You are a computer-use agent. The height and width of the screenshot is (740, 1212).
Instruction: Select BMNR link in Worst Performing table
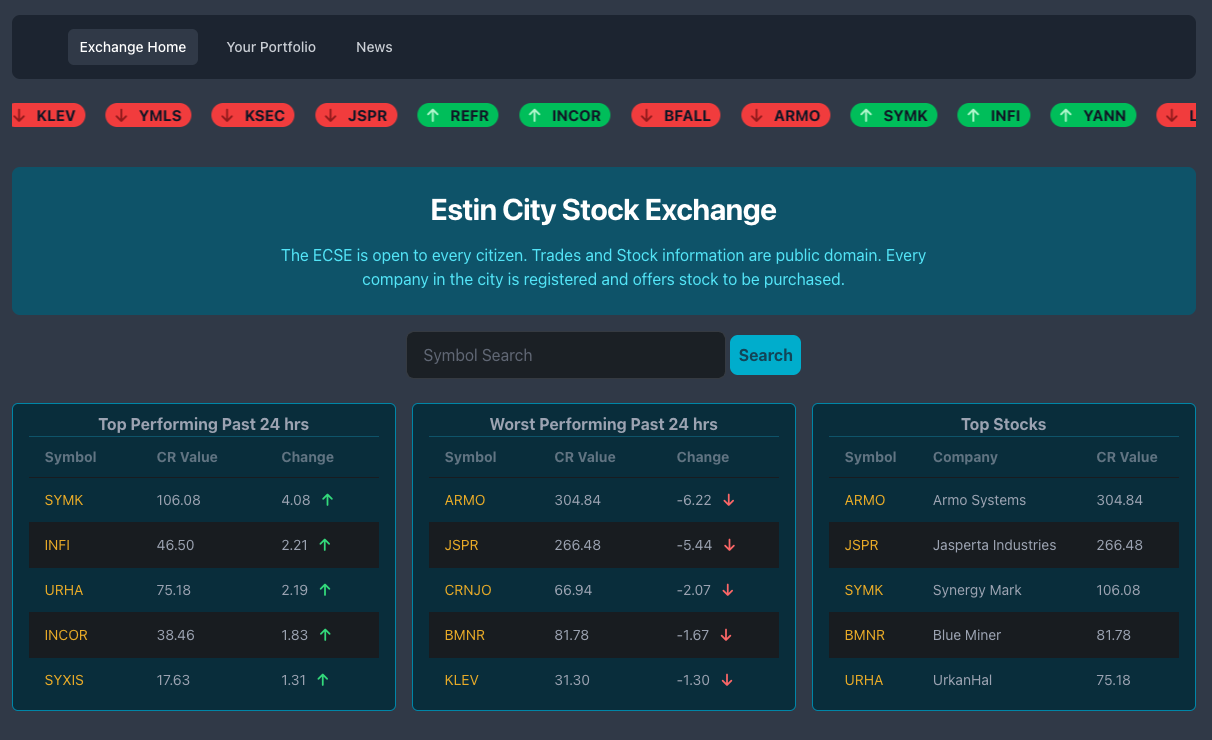coord(464,635)
